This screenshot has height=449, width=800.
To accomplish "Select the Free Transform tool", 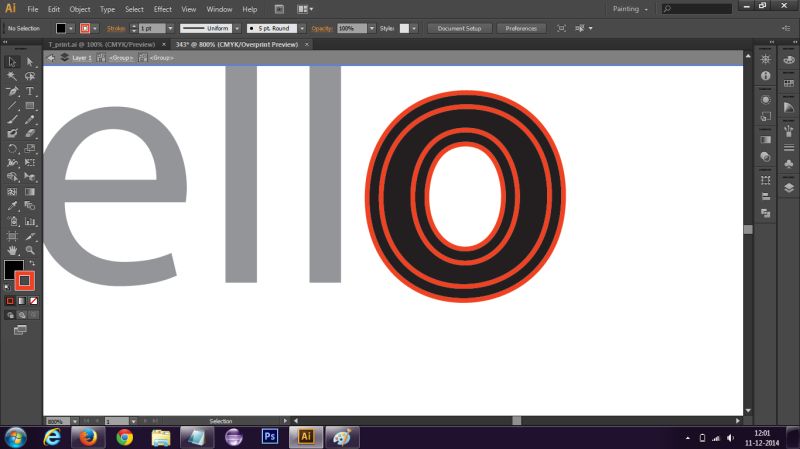I will pyautogui.click(x=30, y=163).
